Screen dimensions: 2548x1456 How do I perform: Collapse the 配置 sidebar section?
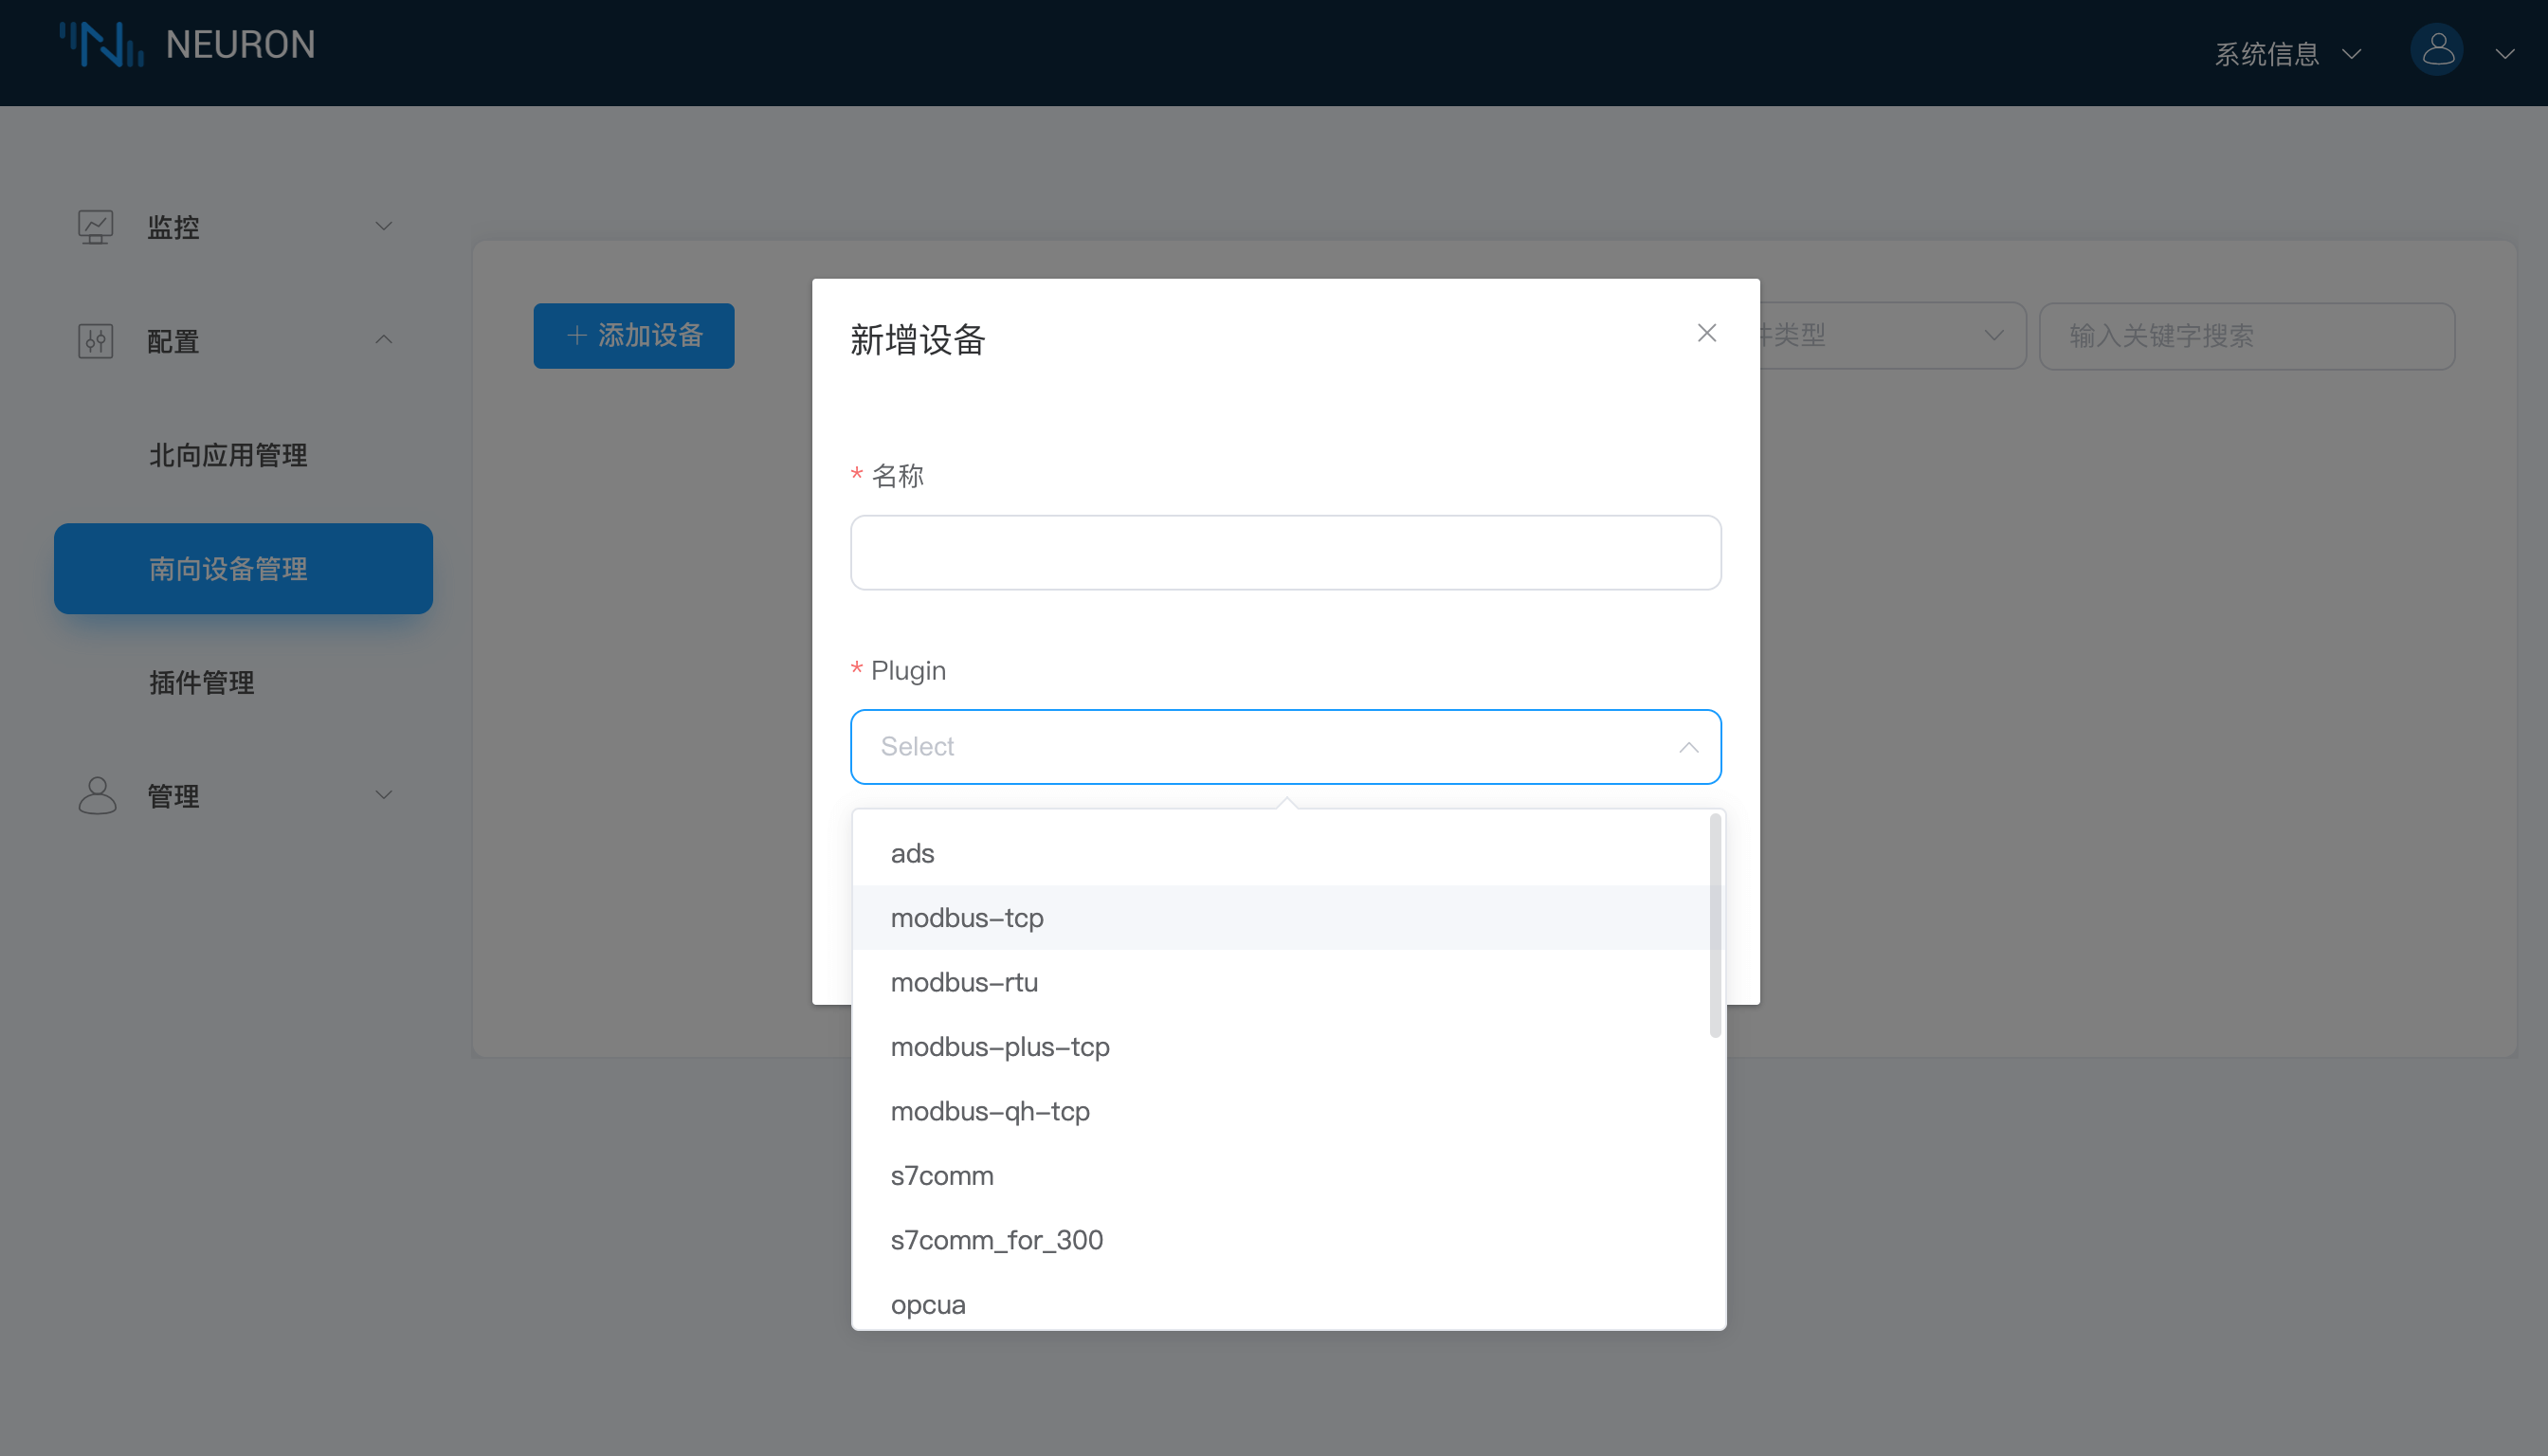coord(383,341)
